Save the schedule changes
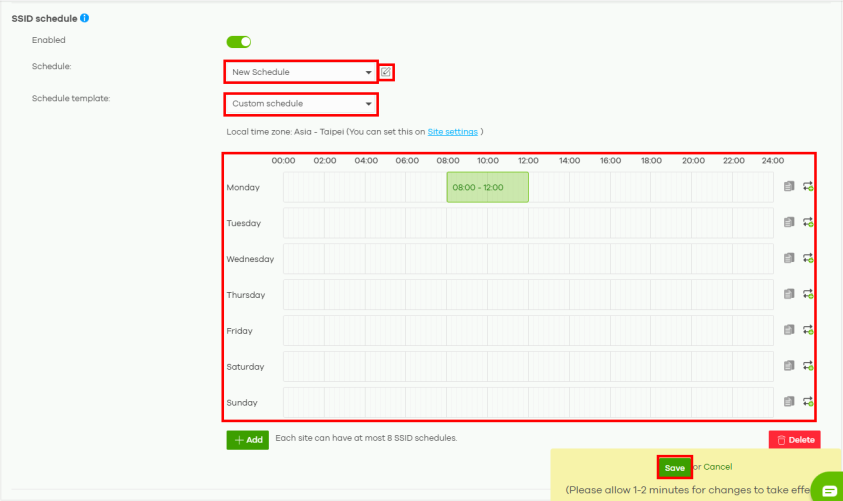This screenshot has height=501, width=843. coord(675,467)
